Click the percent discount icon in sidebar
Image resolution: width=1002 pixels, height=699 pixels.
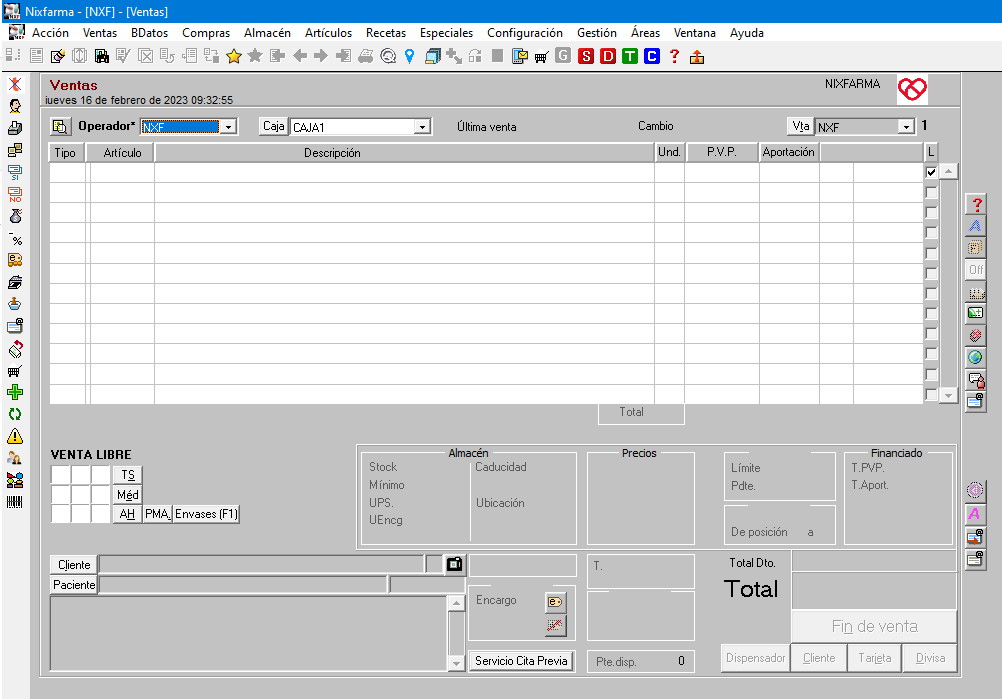click(x=15, y=240)
